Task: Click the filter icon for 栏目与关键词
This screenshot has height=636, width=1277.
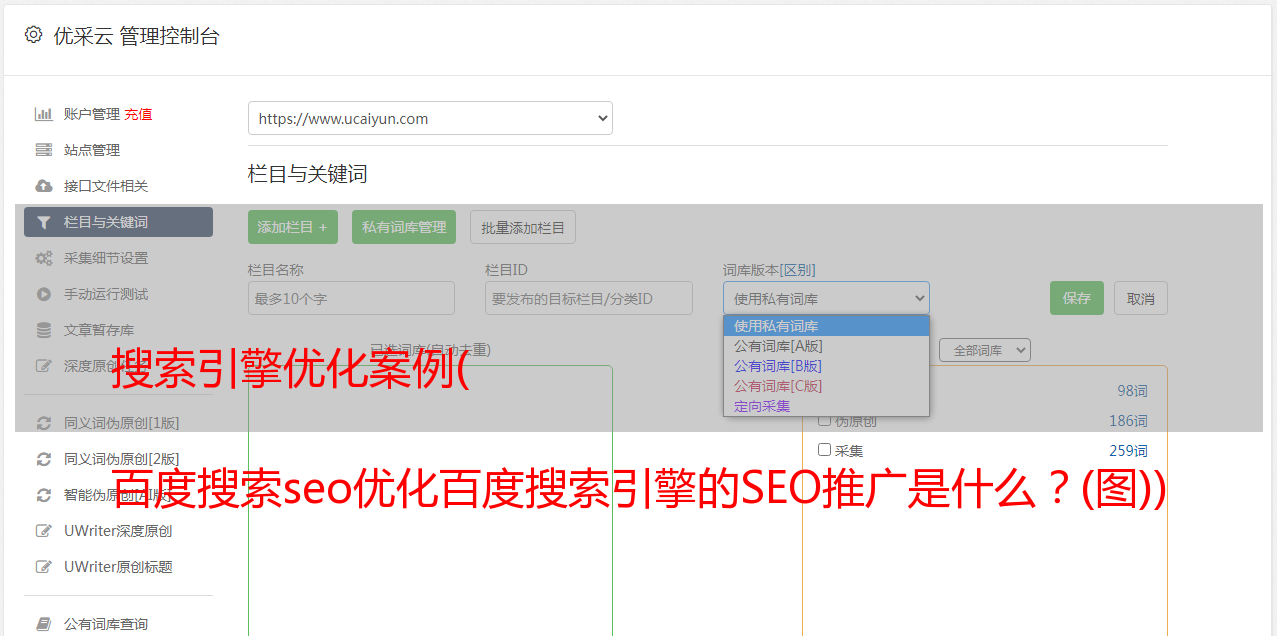Action: [43, 222]
